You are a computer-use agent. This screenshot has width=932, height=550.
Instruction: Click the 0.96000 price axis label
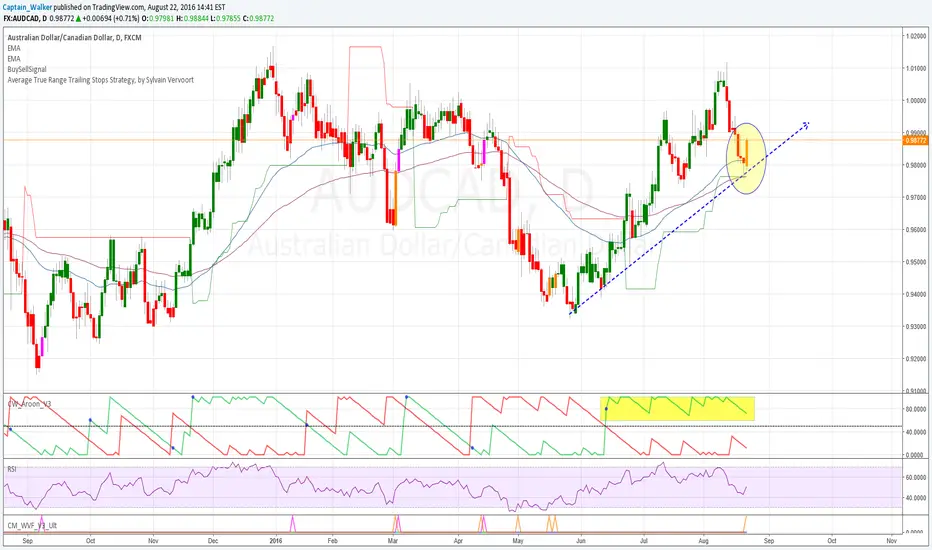pyautogui.click(x=916, y=230)
